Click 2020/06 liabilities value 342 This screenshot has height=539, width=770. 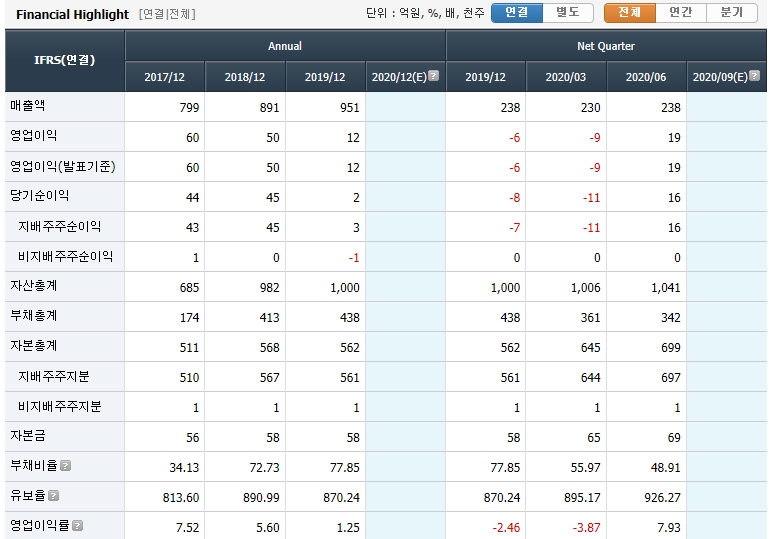tap(671, 318)
